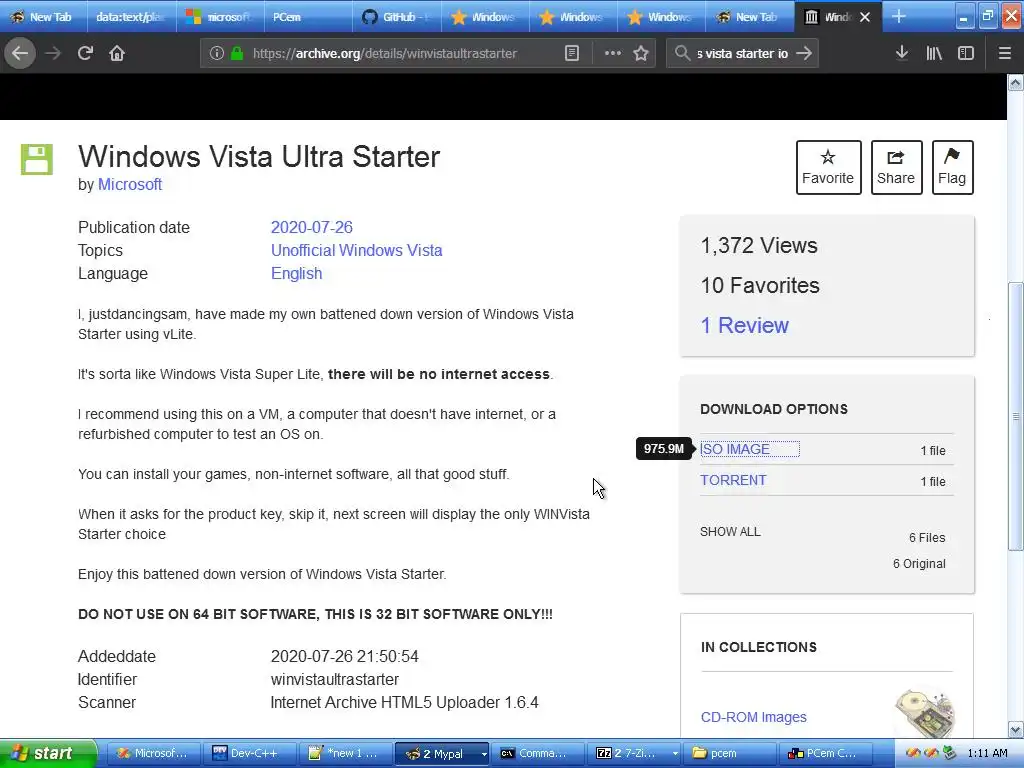This screenshot has width=1024, height=768.
Task: Click the CD-ROM collection thumbnail image
Action: pyautogui.click(x=925, y=714)
